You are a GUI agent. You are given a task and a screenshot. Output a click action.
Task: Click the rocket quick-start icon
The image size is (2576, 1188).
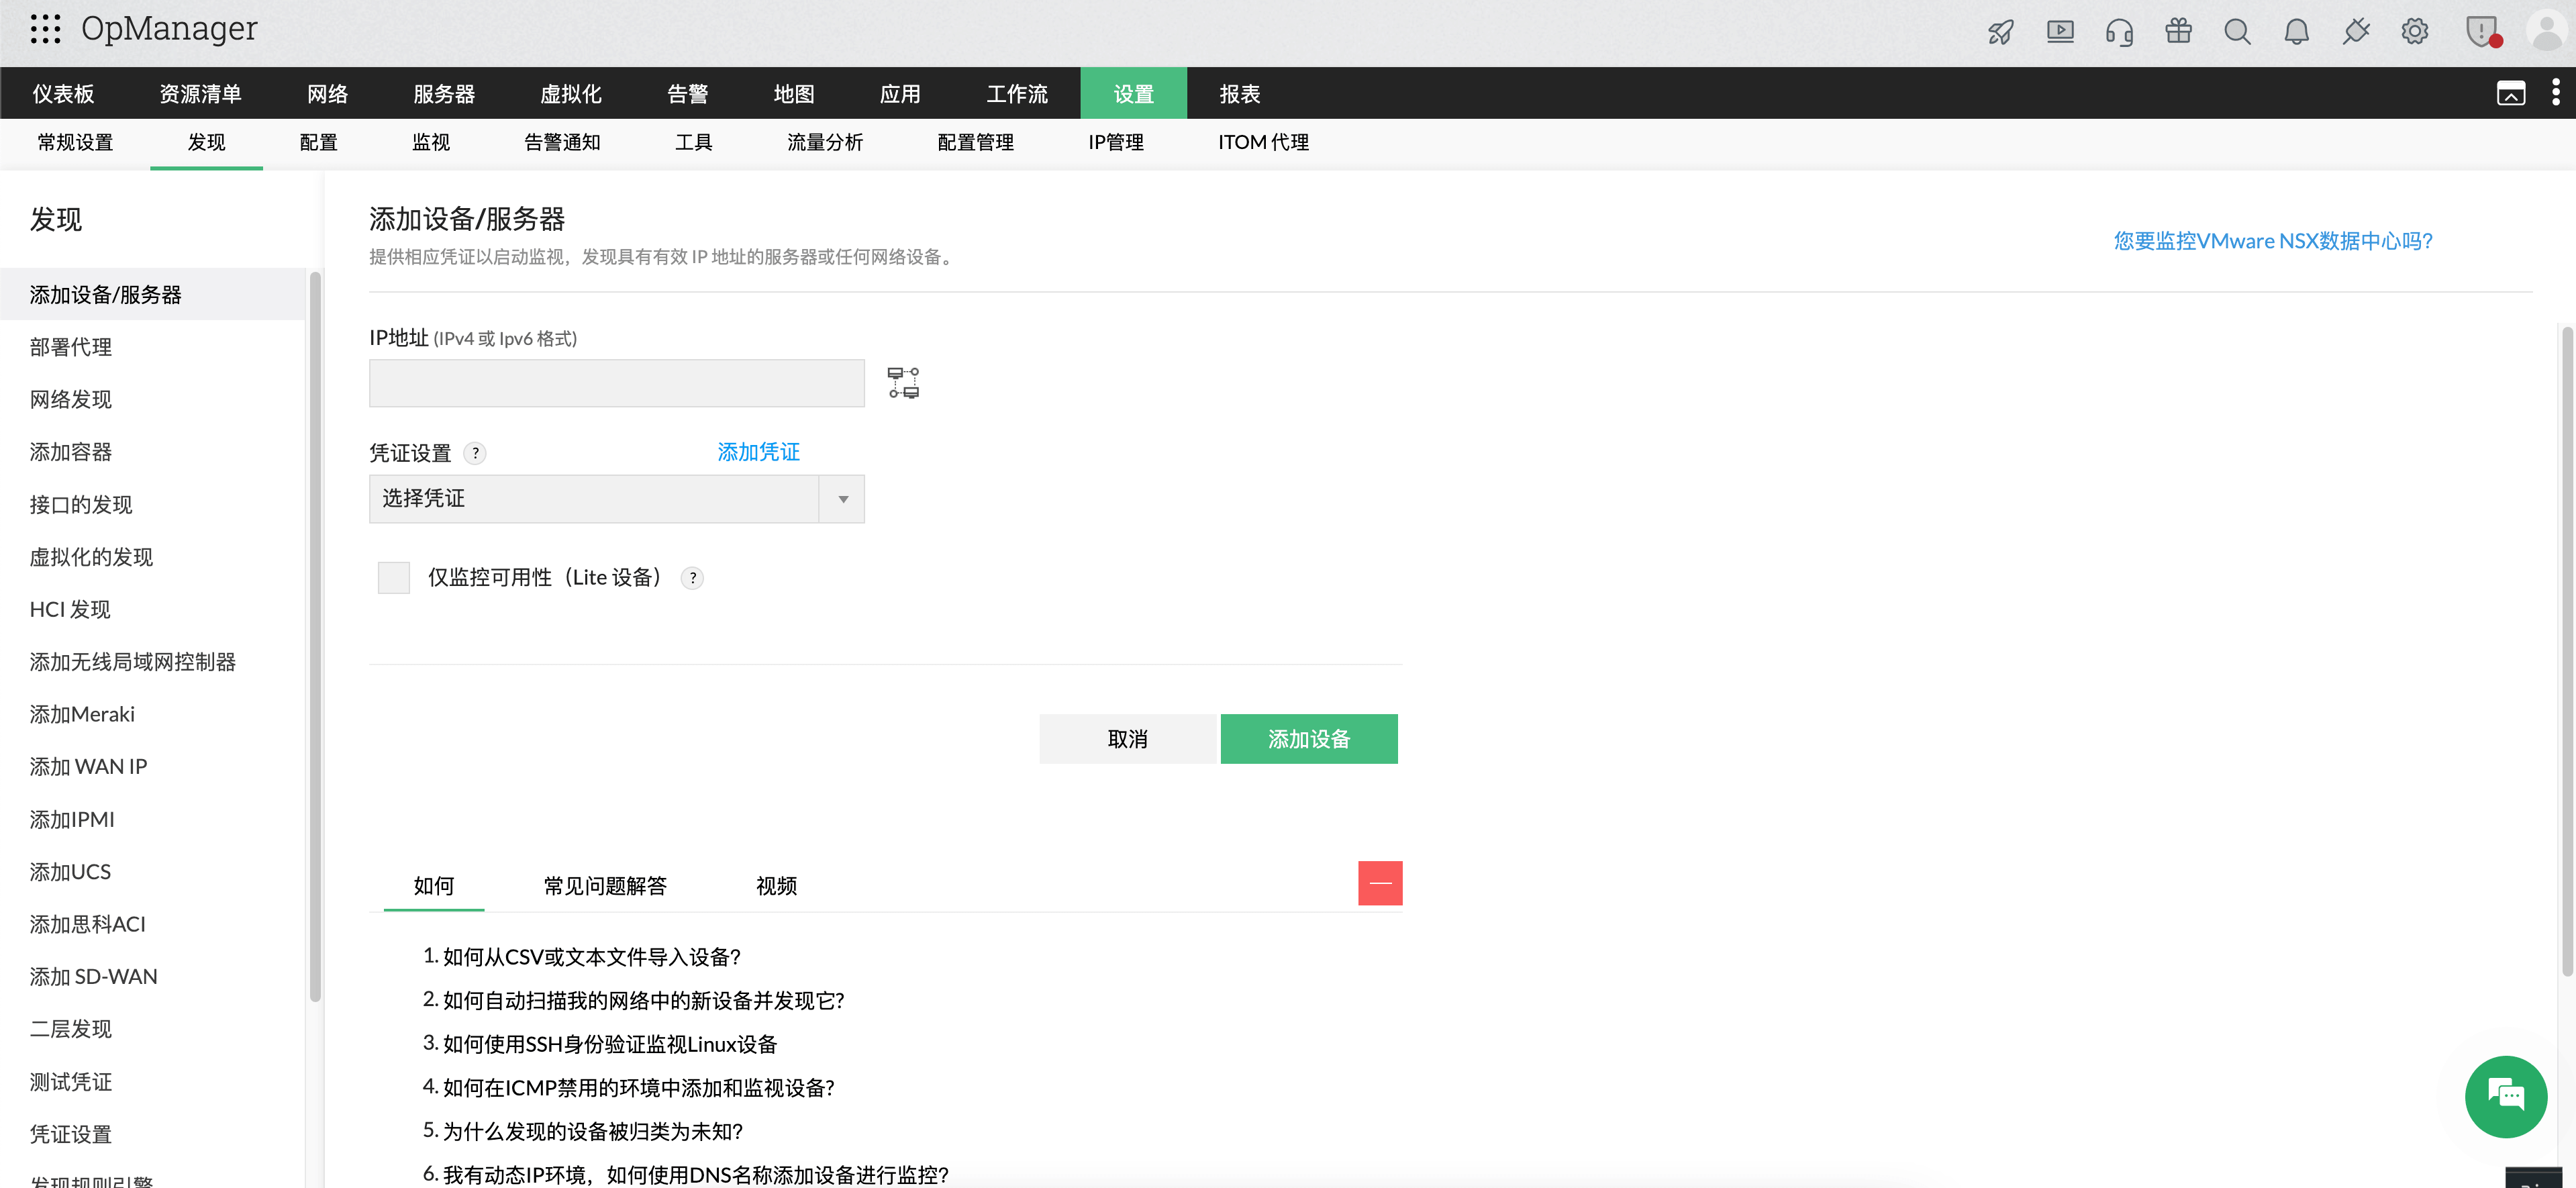pos(2001,32)
